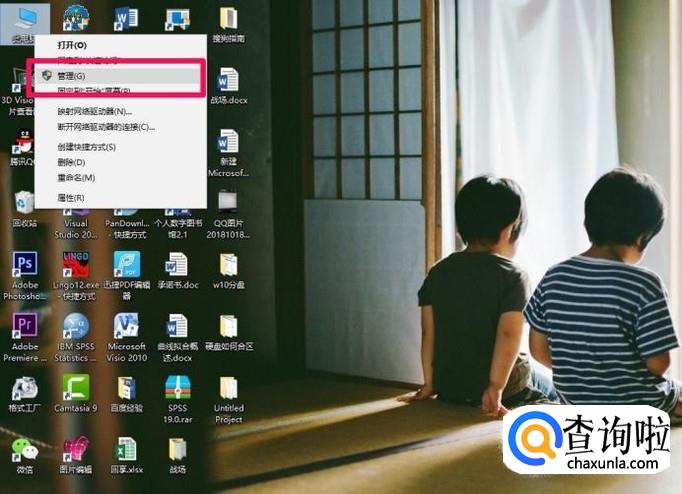Select 属性(R) from context menu

(x=71, y=198)
